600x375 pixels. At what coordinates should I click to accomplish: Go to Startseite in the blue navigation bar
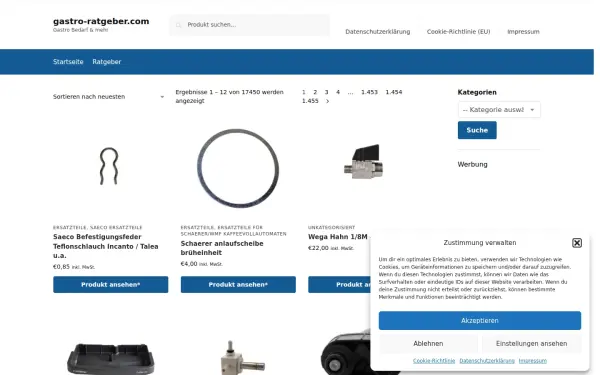point(68,62)
